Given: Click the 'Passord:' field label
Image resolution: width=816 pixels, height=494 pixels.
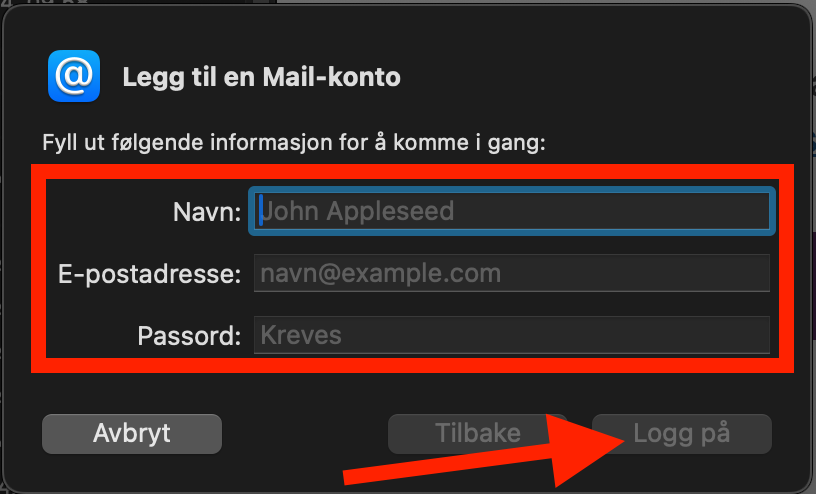Looking at the screenshot, I should [189, 336].
